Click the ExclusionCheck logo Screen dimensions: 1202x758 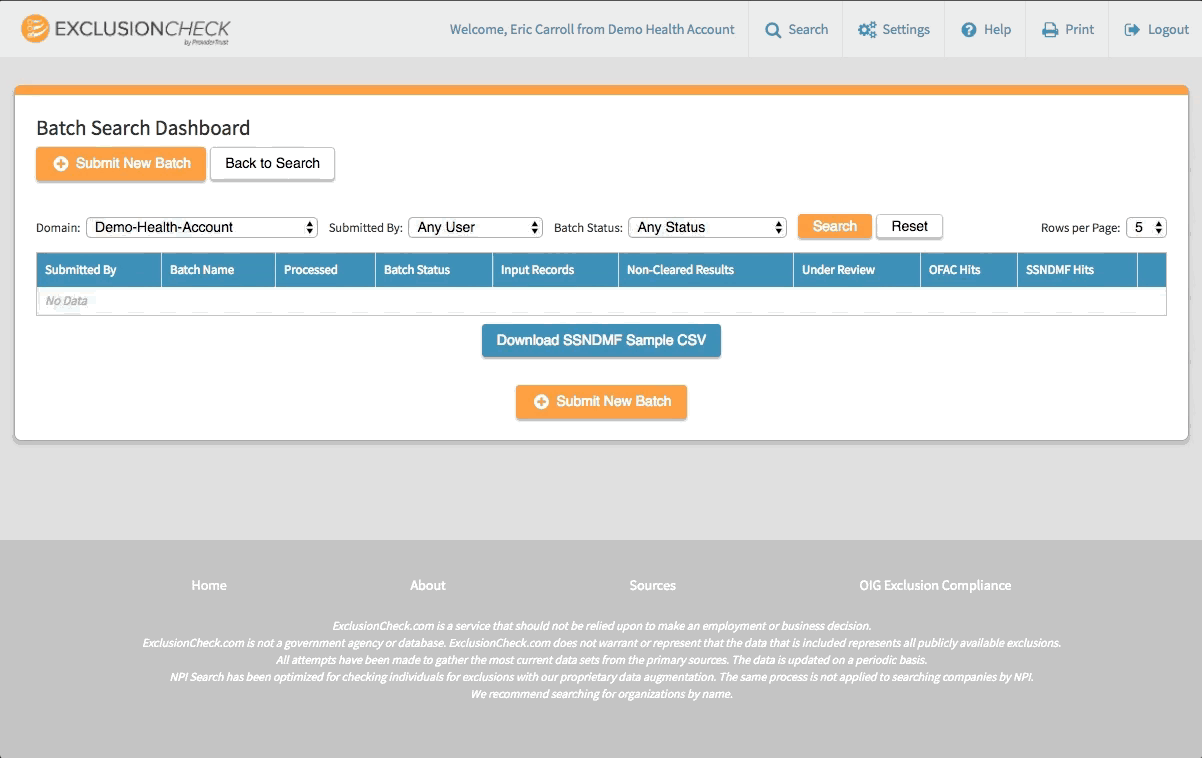click(x=126, y=30)
